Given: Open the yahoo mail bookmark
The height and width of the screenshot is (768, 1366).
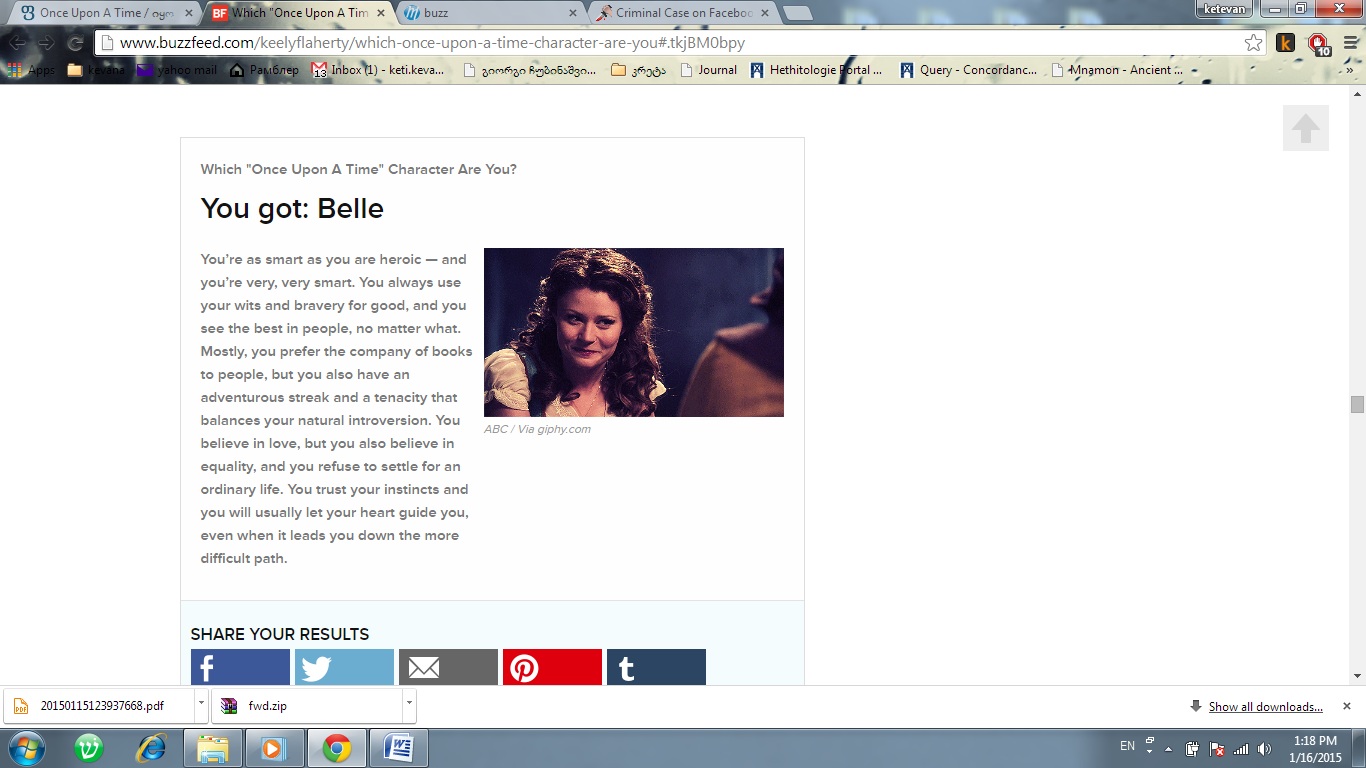Looking at the screenshot, I should click(177, 70).
